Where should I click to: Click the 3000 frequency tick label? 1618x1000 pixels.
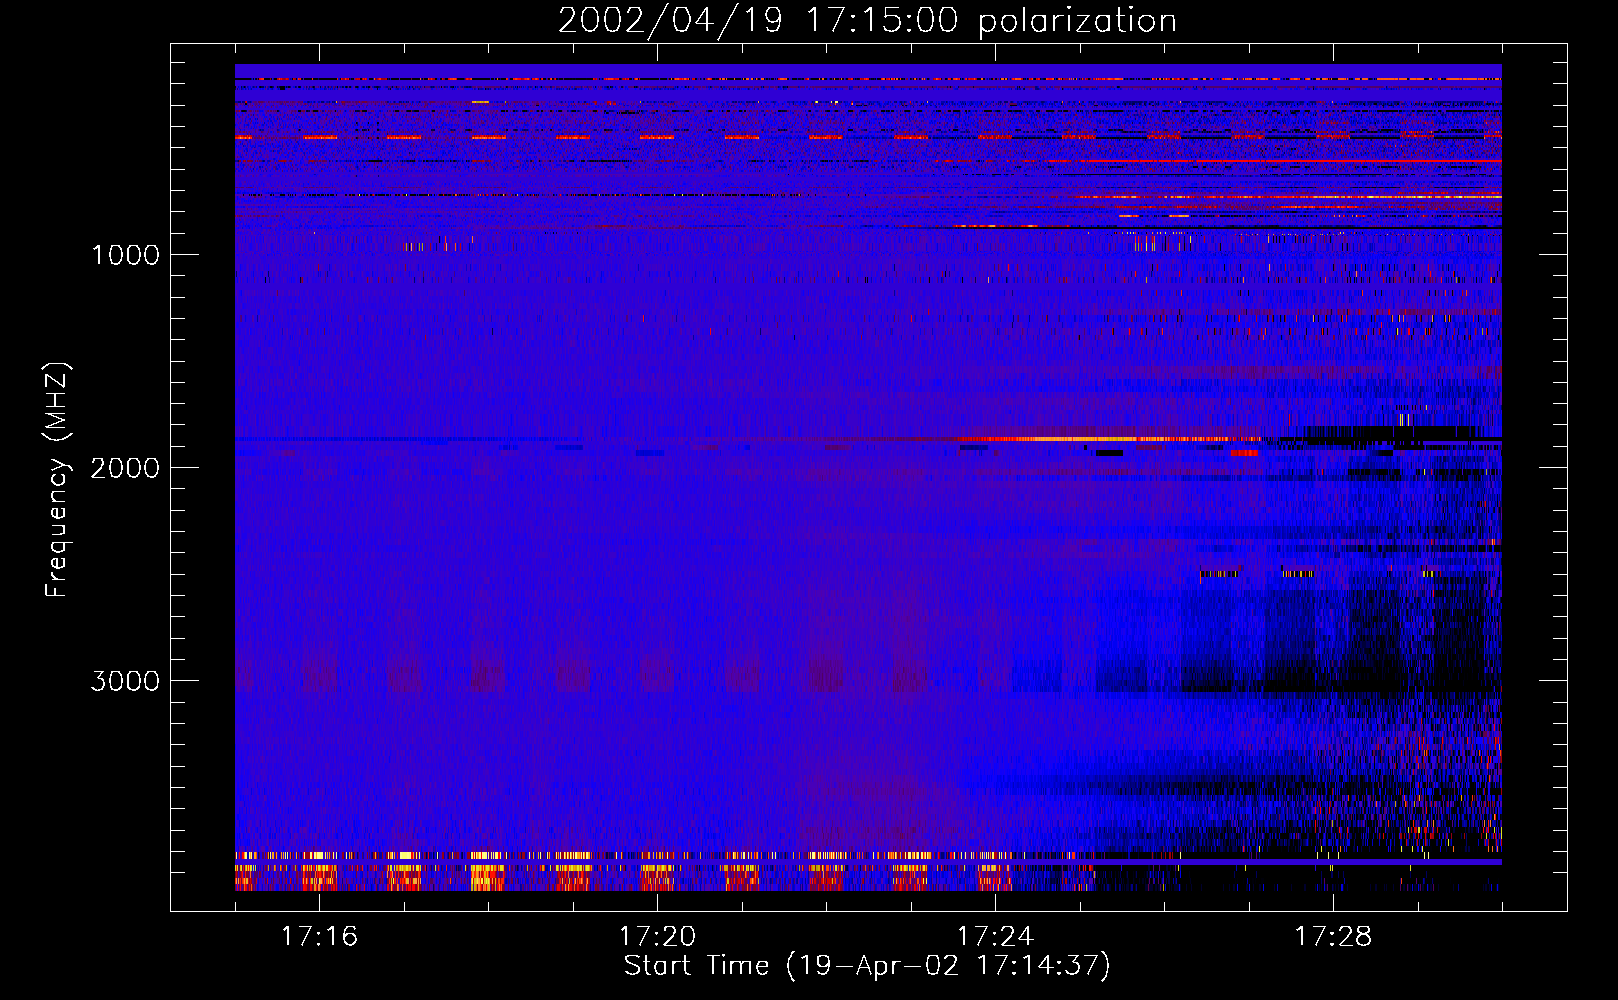point(125,681)
